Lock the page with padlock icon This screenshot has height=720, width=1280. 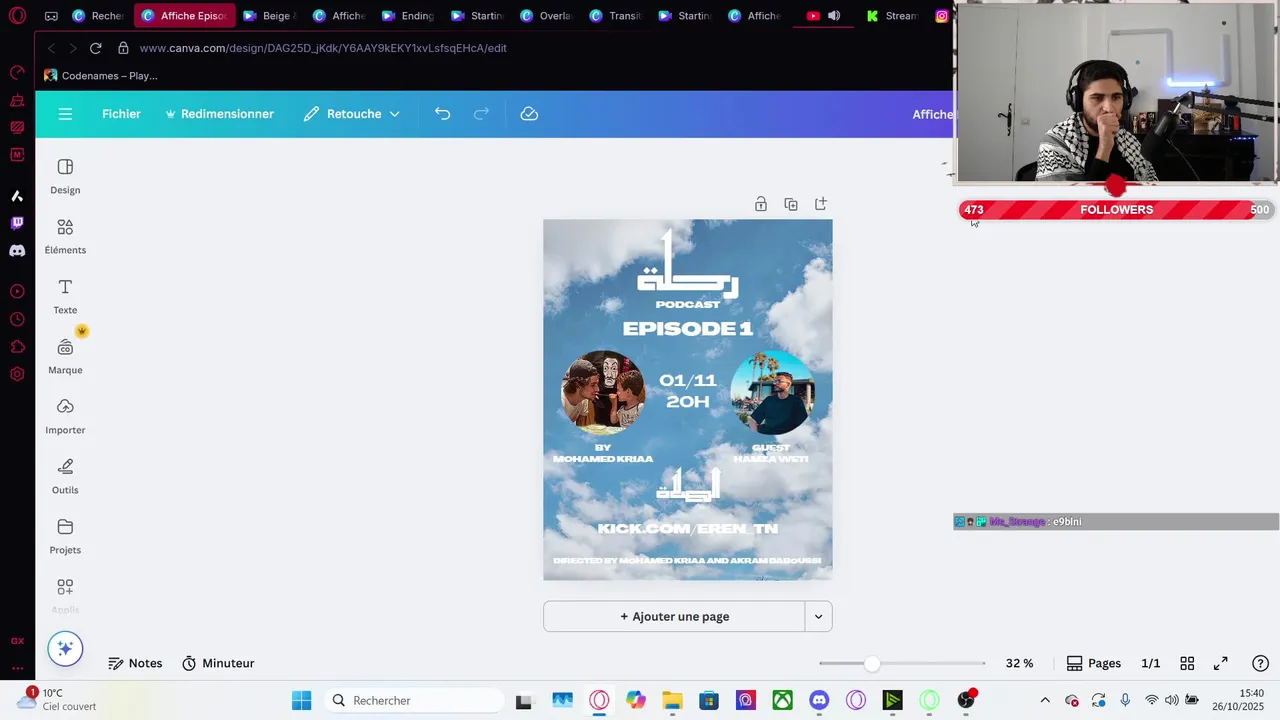coord(761,204)
